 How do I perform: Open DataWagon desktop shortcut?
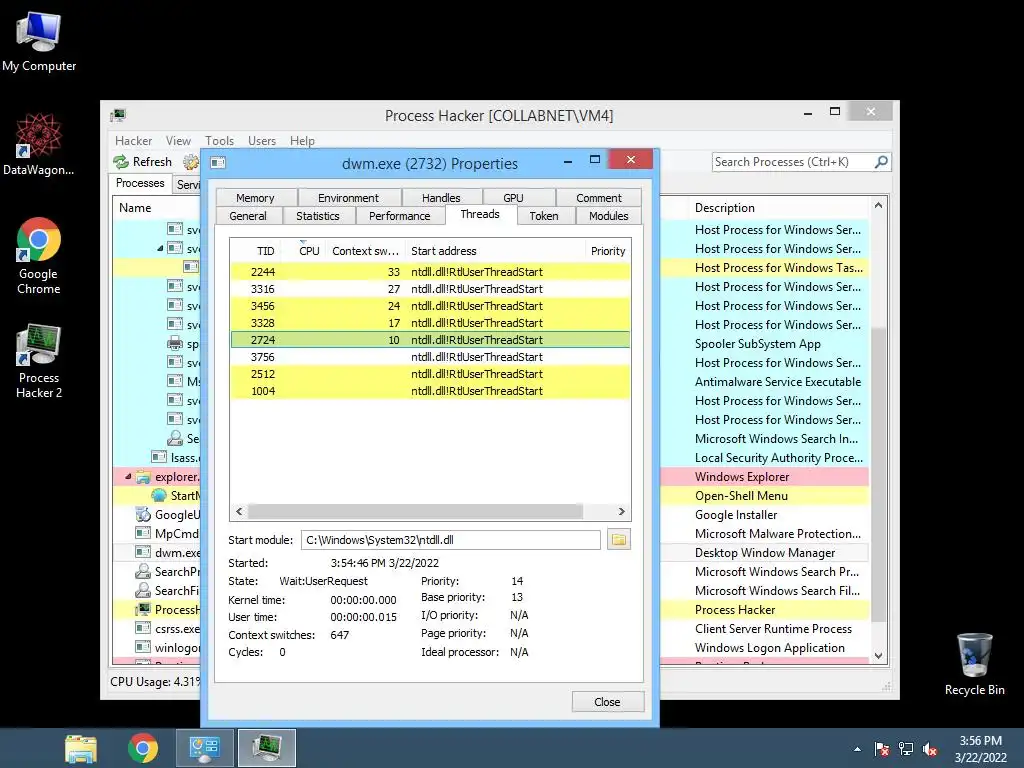(x=39, y=145)
